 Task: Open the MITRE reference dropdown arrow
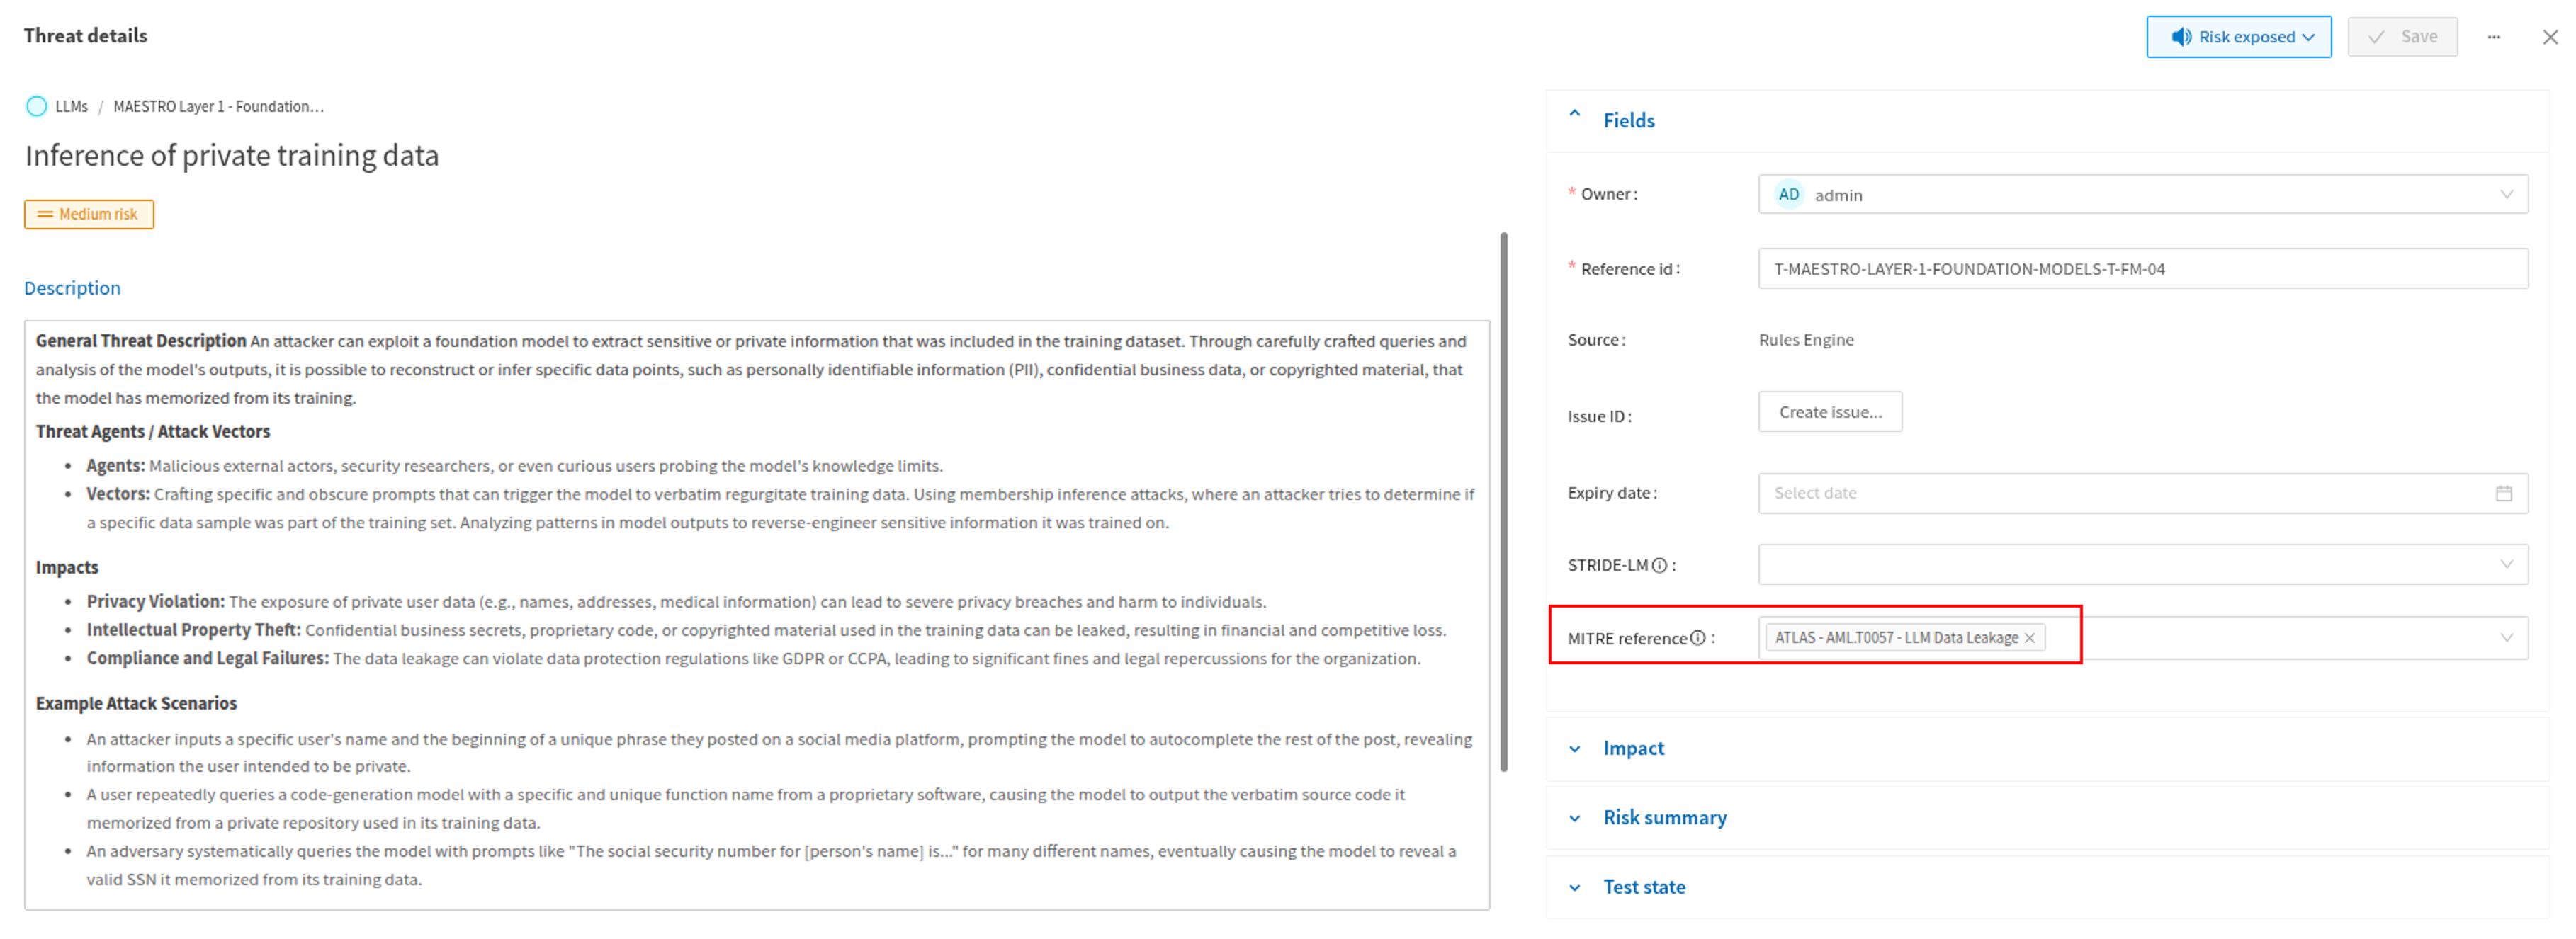(2506, 638)
